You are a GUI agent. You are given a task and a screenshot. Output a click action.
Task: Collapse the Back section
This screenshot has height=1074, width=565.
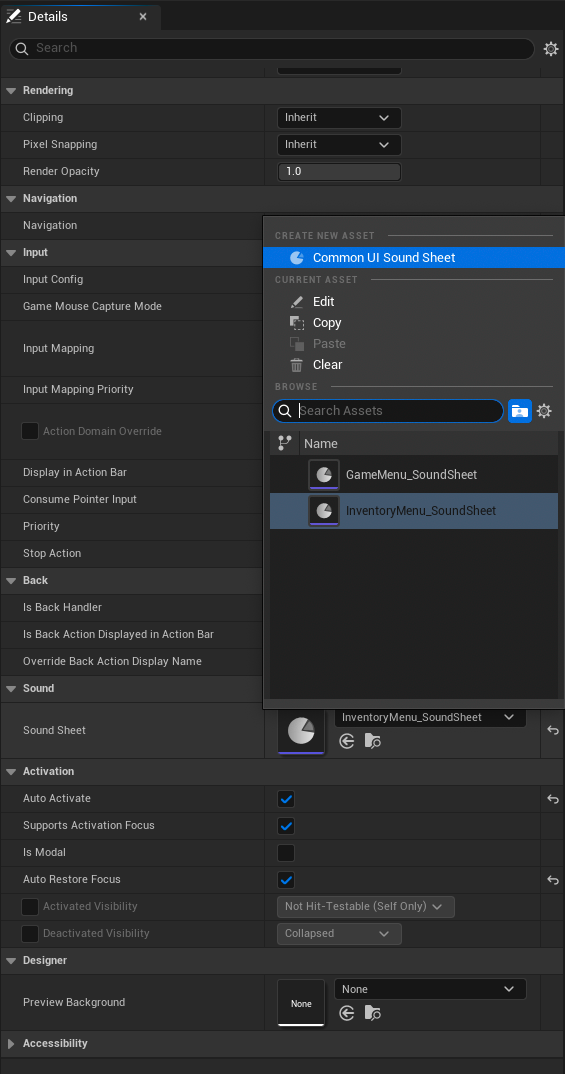[x=11, y=580]
